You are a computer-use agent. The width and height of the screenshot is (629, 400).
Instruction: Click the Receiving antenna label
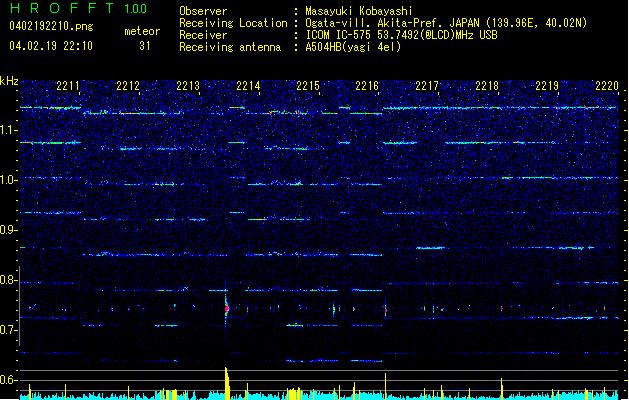[230, 47]
